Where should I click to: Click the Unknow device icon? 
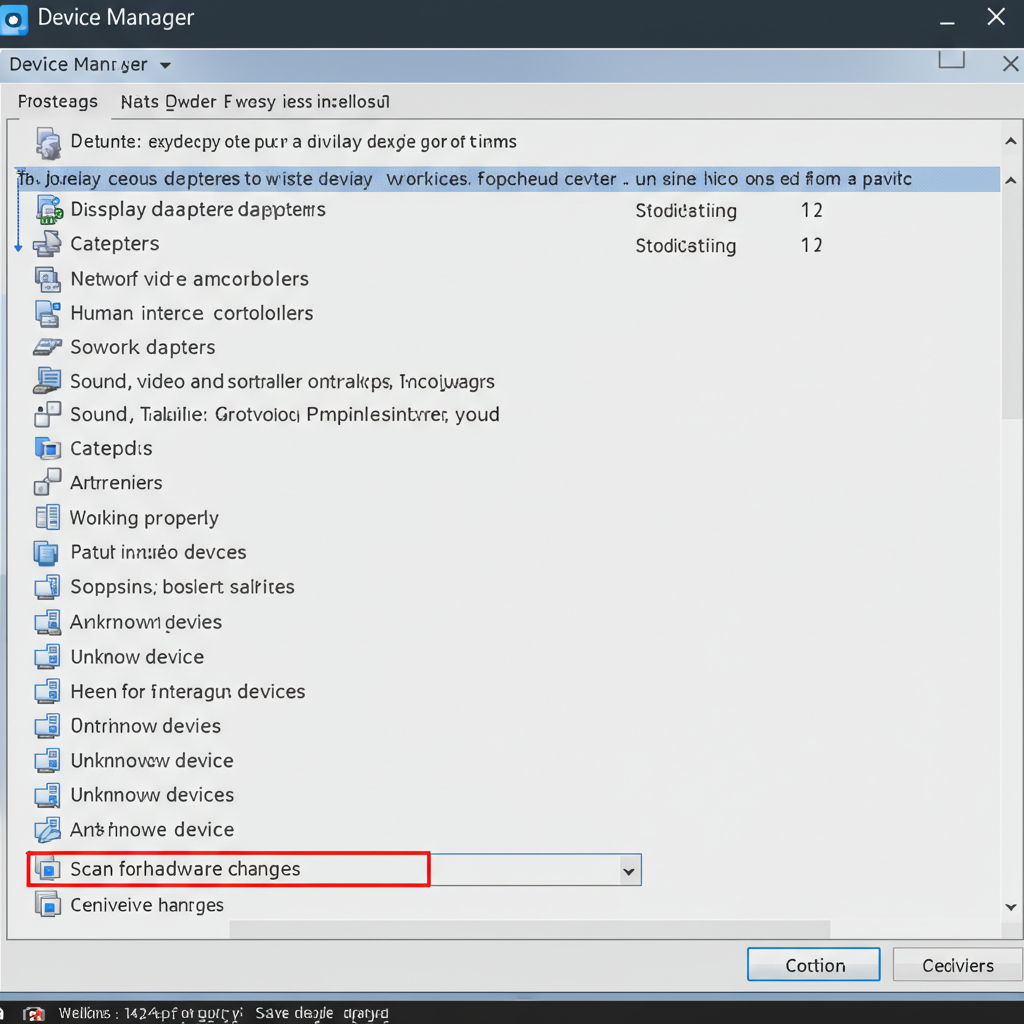pos(47,657)
